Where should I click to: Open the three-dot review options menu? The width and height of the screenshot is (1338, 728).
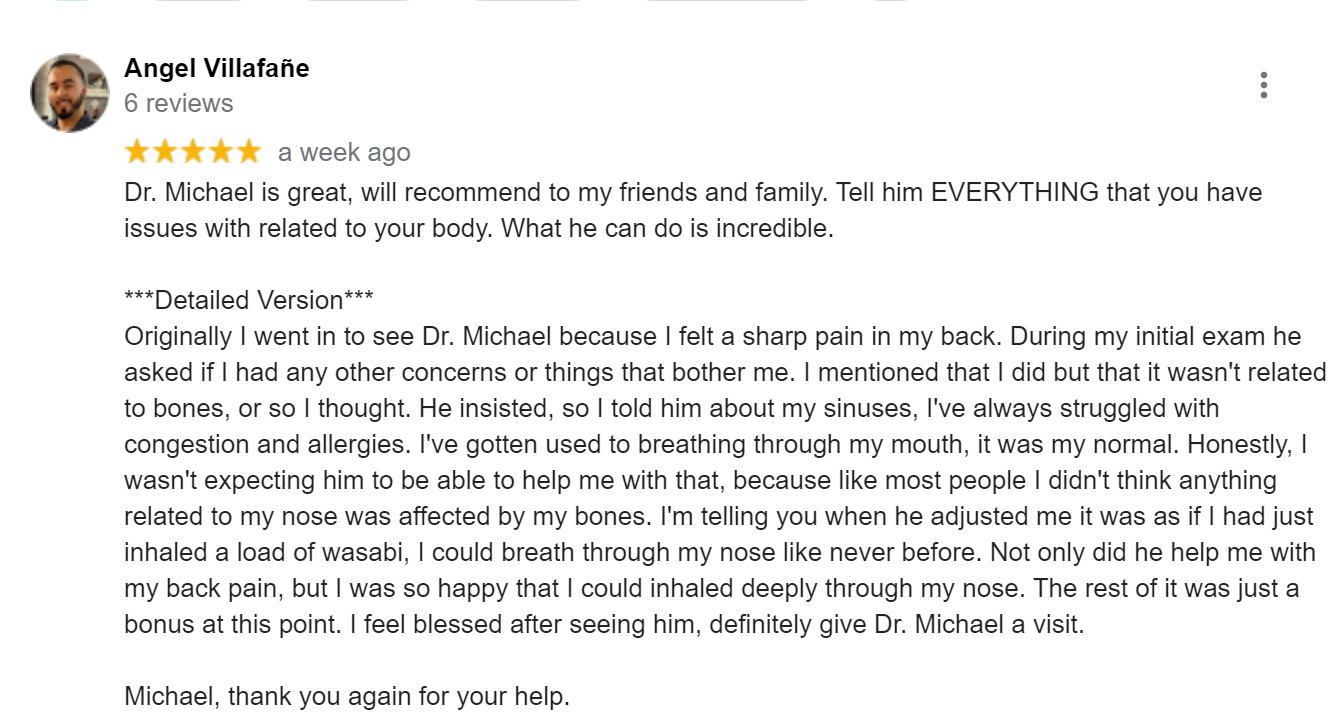[x=1264, y=85]
